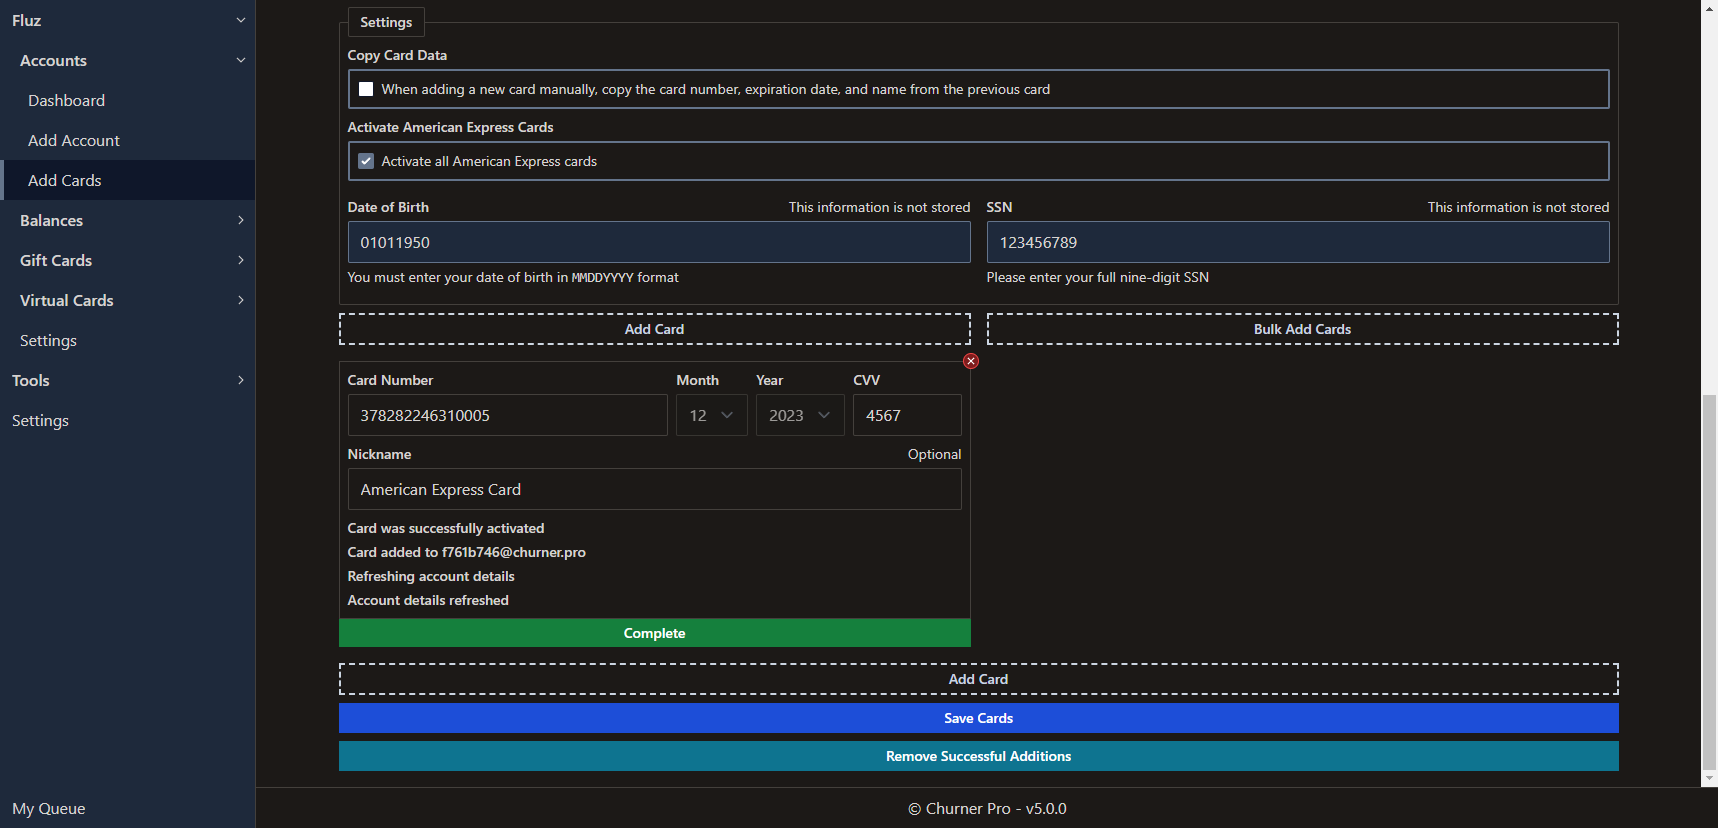
Task: Open My Queue at sidebar bottom
Action: point(49,808)
